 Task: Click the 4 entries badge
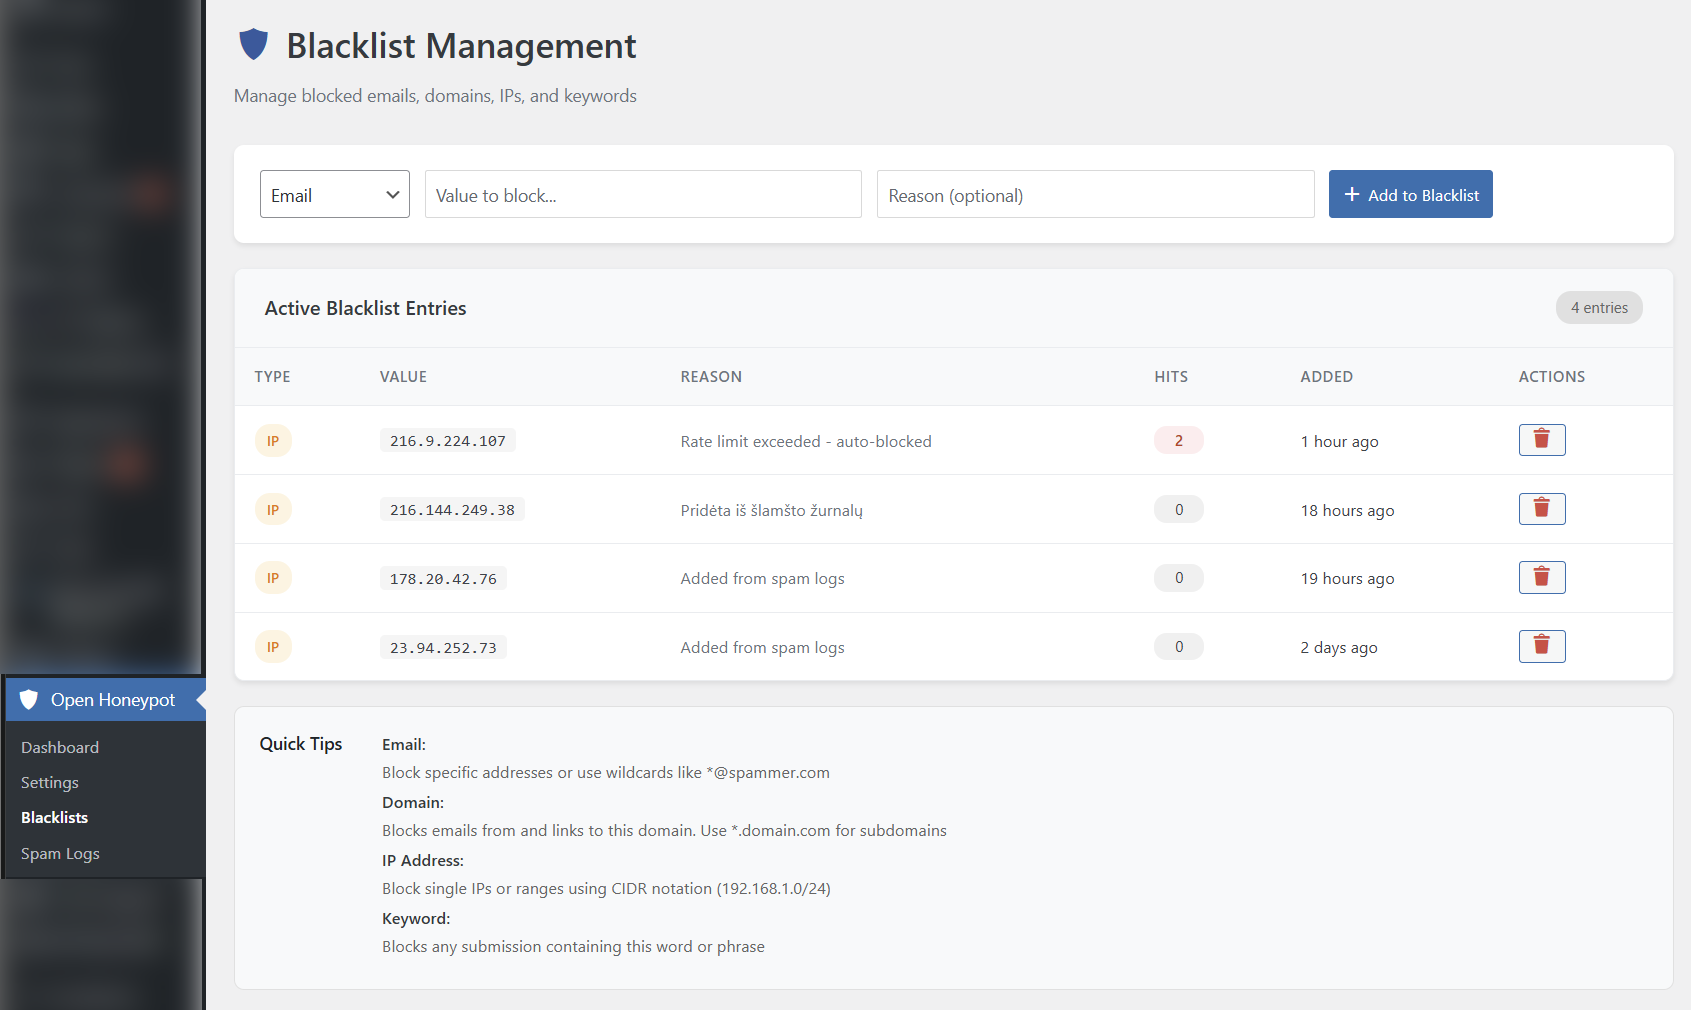coord(1598,307)
